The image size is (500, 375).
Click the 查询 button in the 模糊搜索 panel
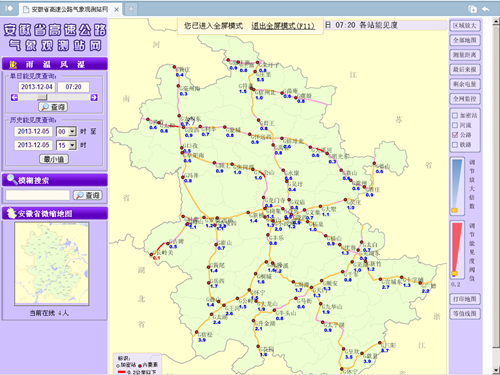[88, 195]
